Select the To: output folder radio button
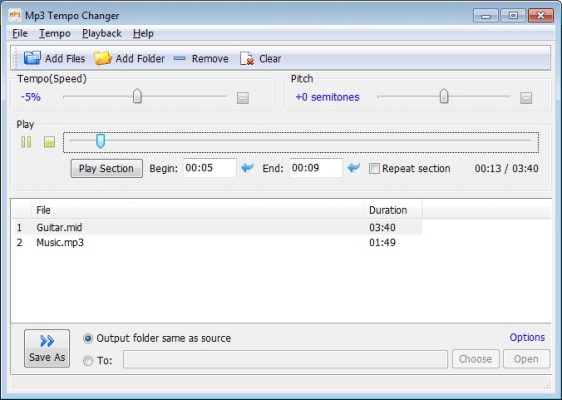Screen dimensions: 562x400 click(x=88, y=360)
